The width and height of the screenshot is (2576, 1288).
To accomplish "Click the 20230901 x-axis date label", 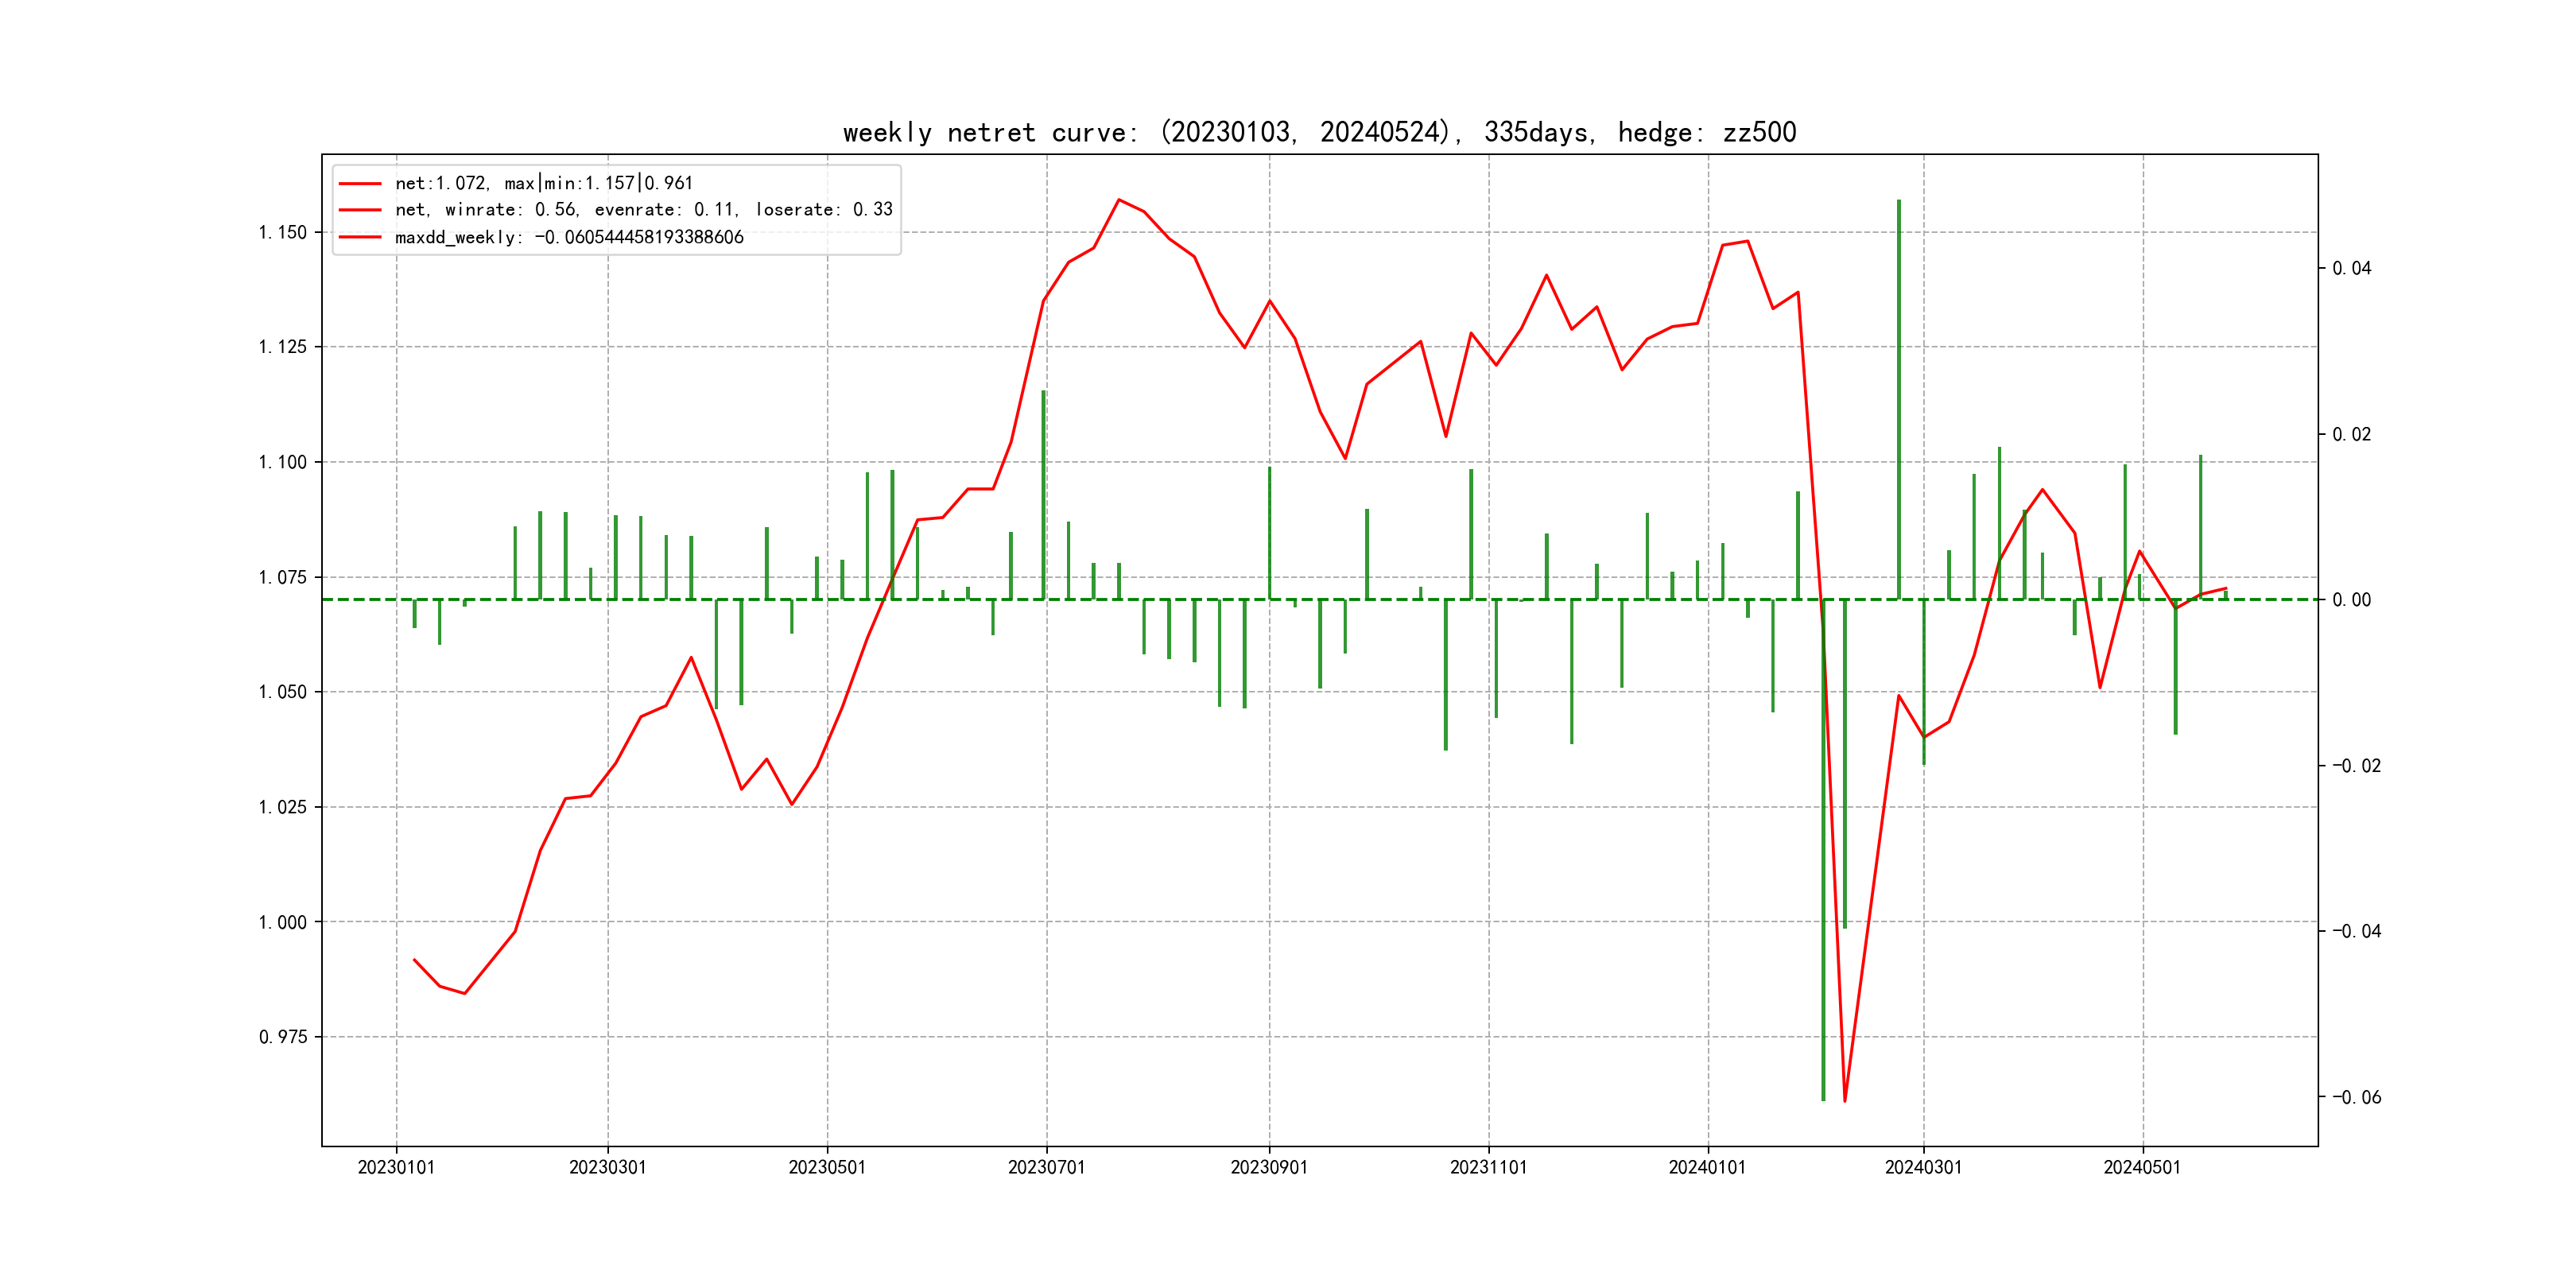I will [x=1269, y=1168].
